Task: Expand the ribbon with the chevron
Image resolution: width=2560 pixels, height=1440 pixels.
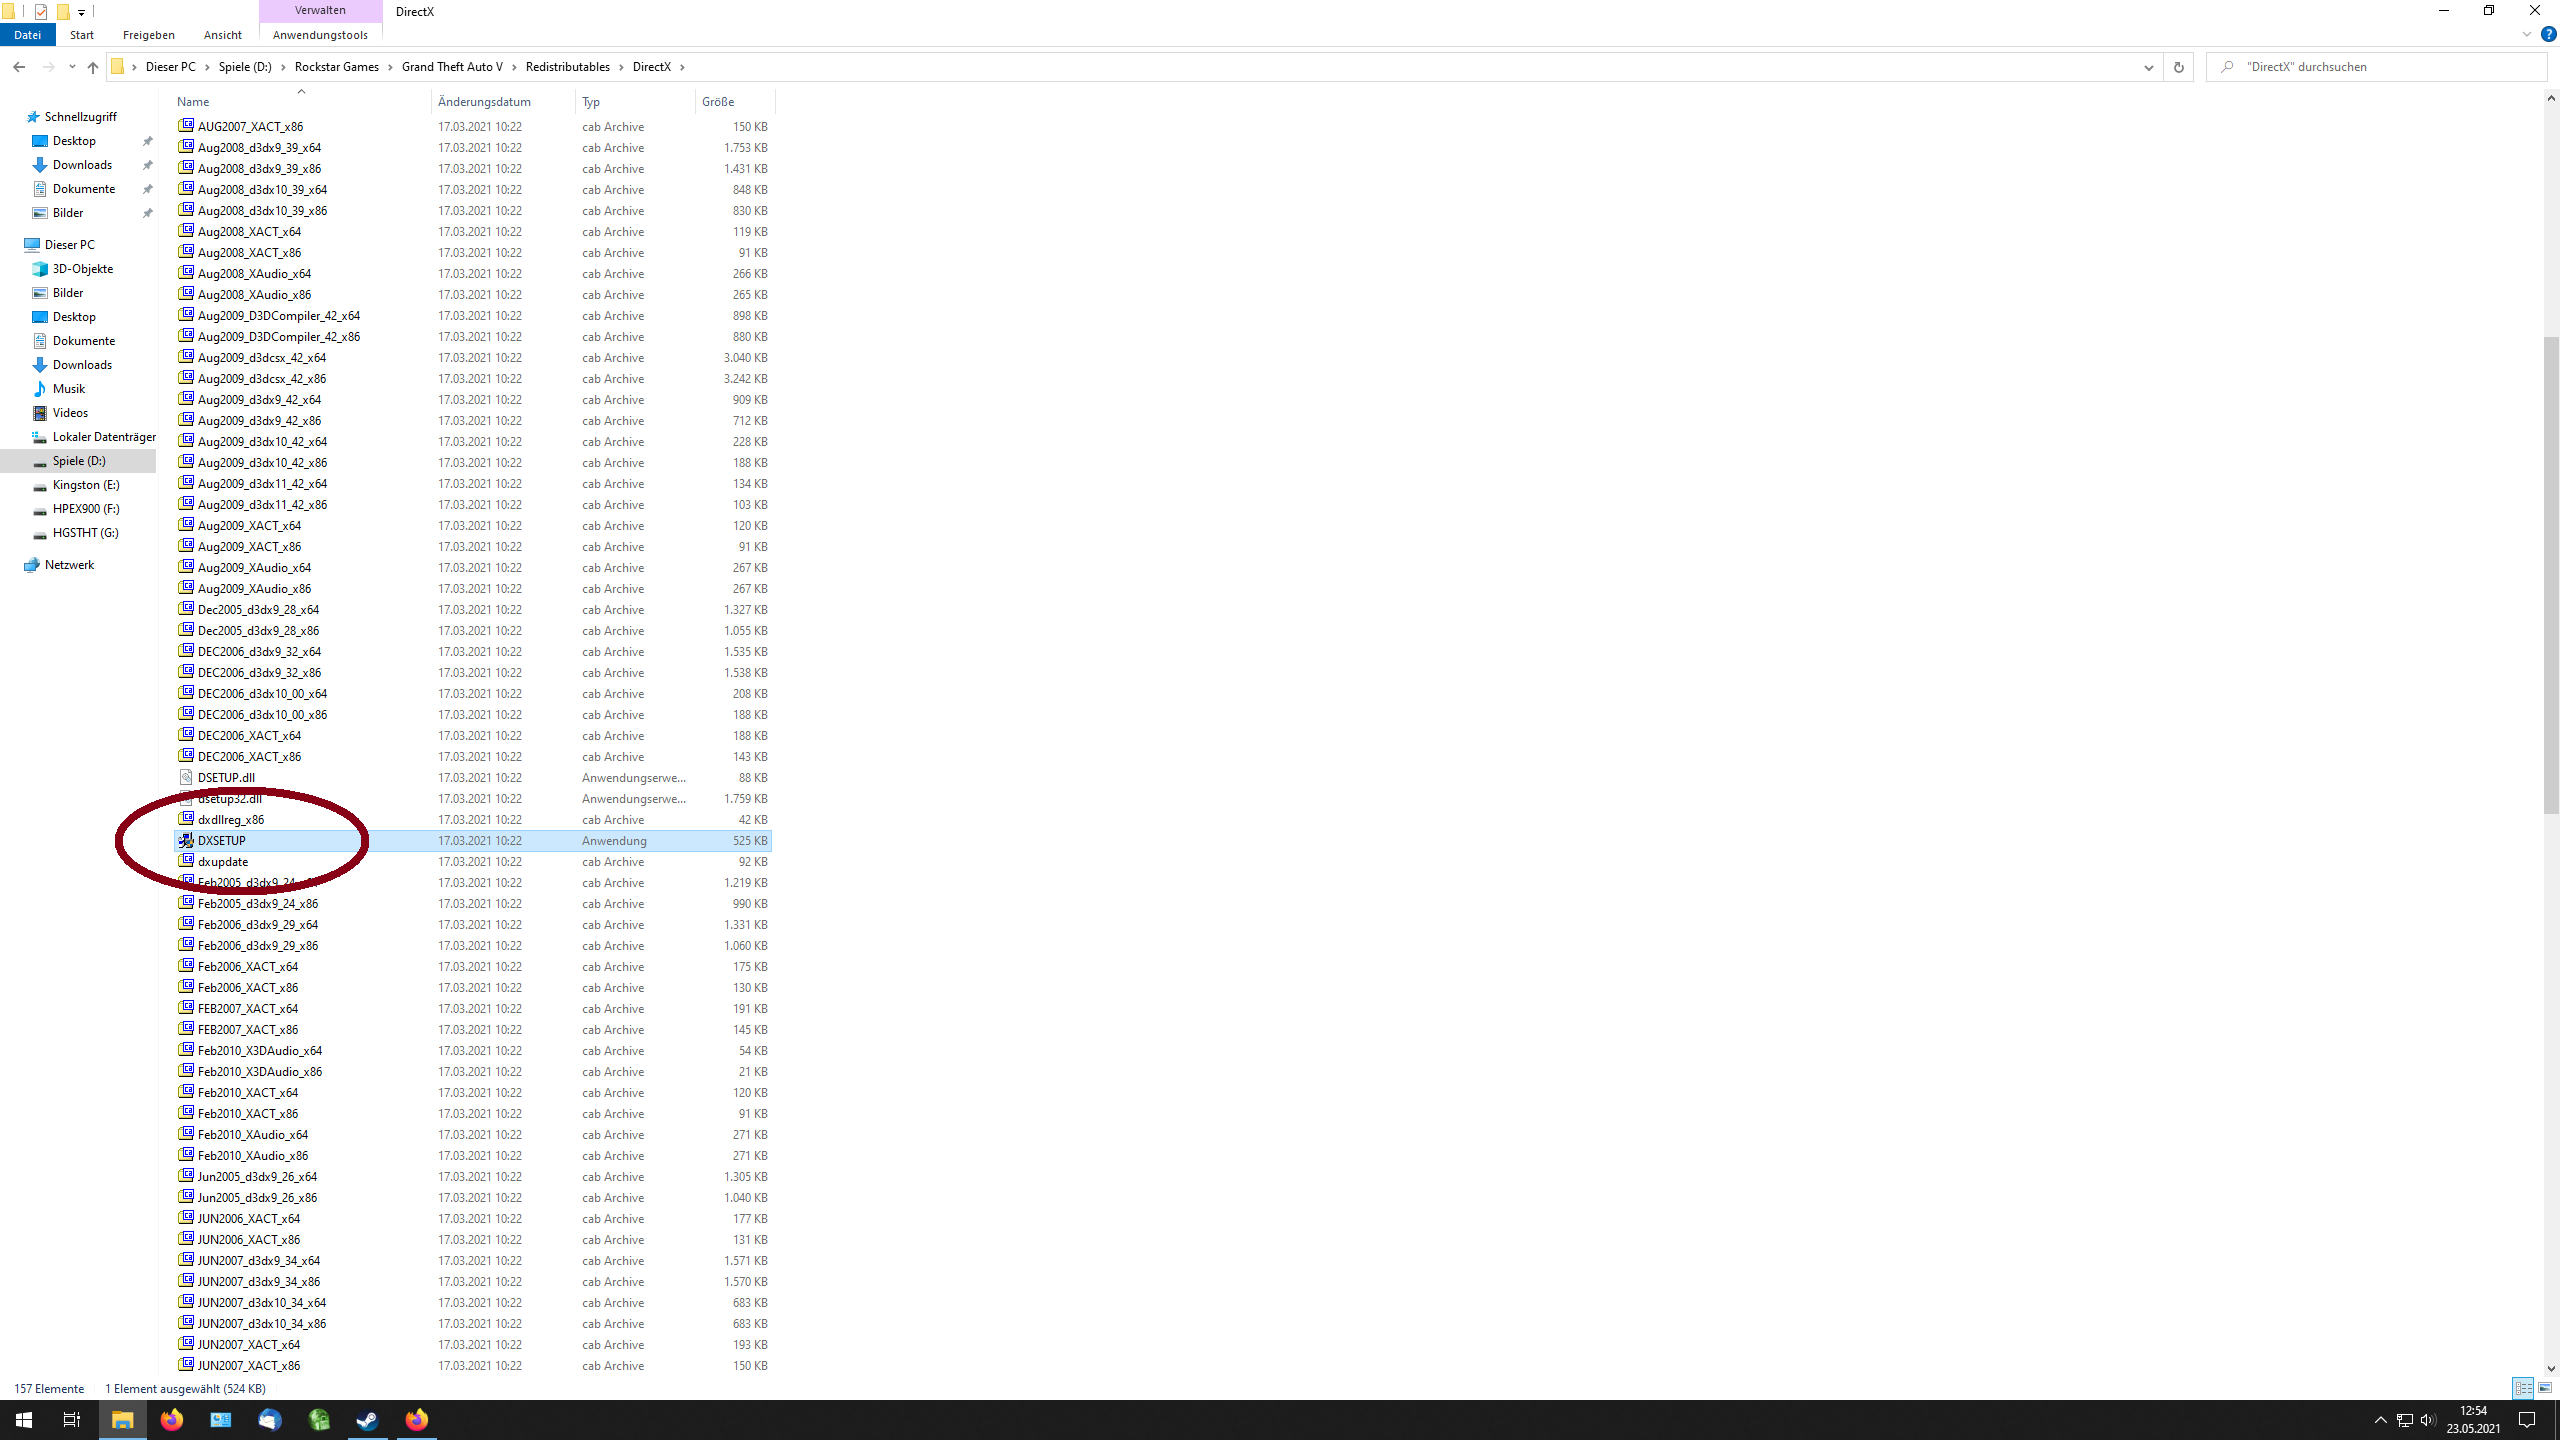Action: (2526, 34)
